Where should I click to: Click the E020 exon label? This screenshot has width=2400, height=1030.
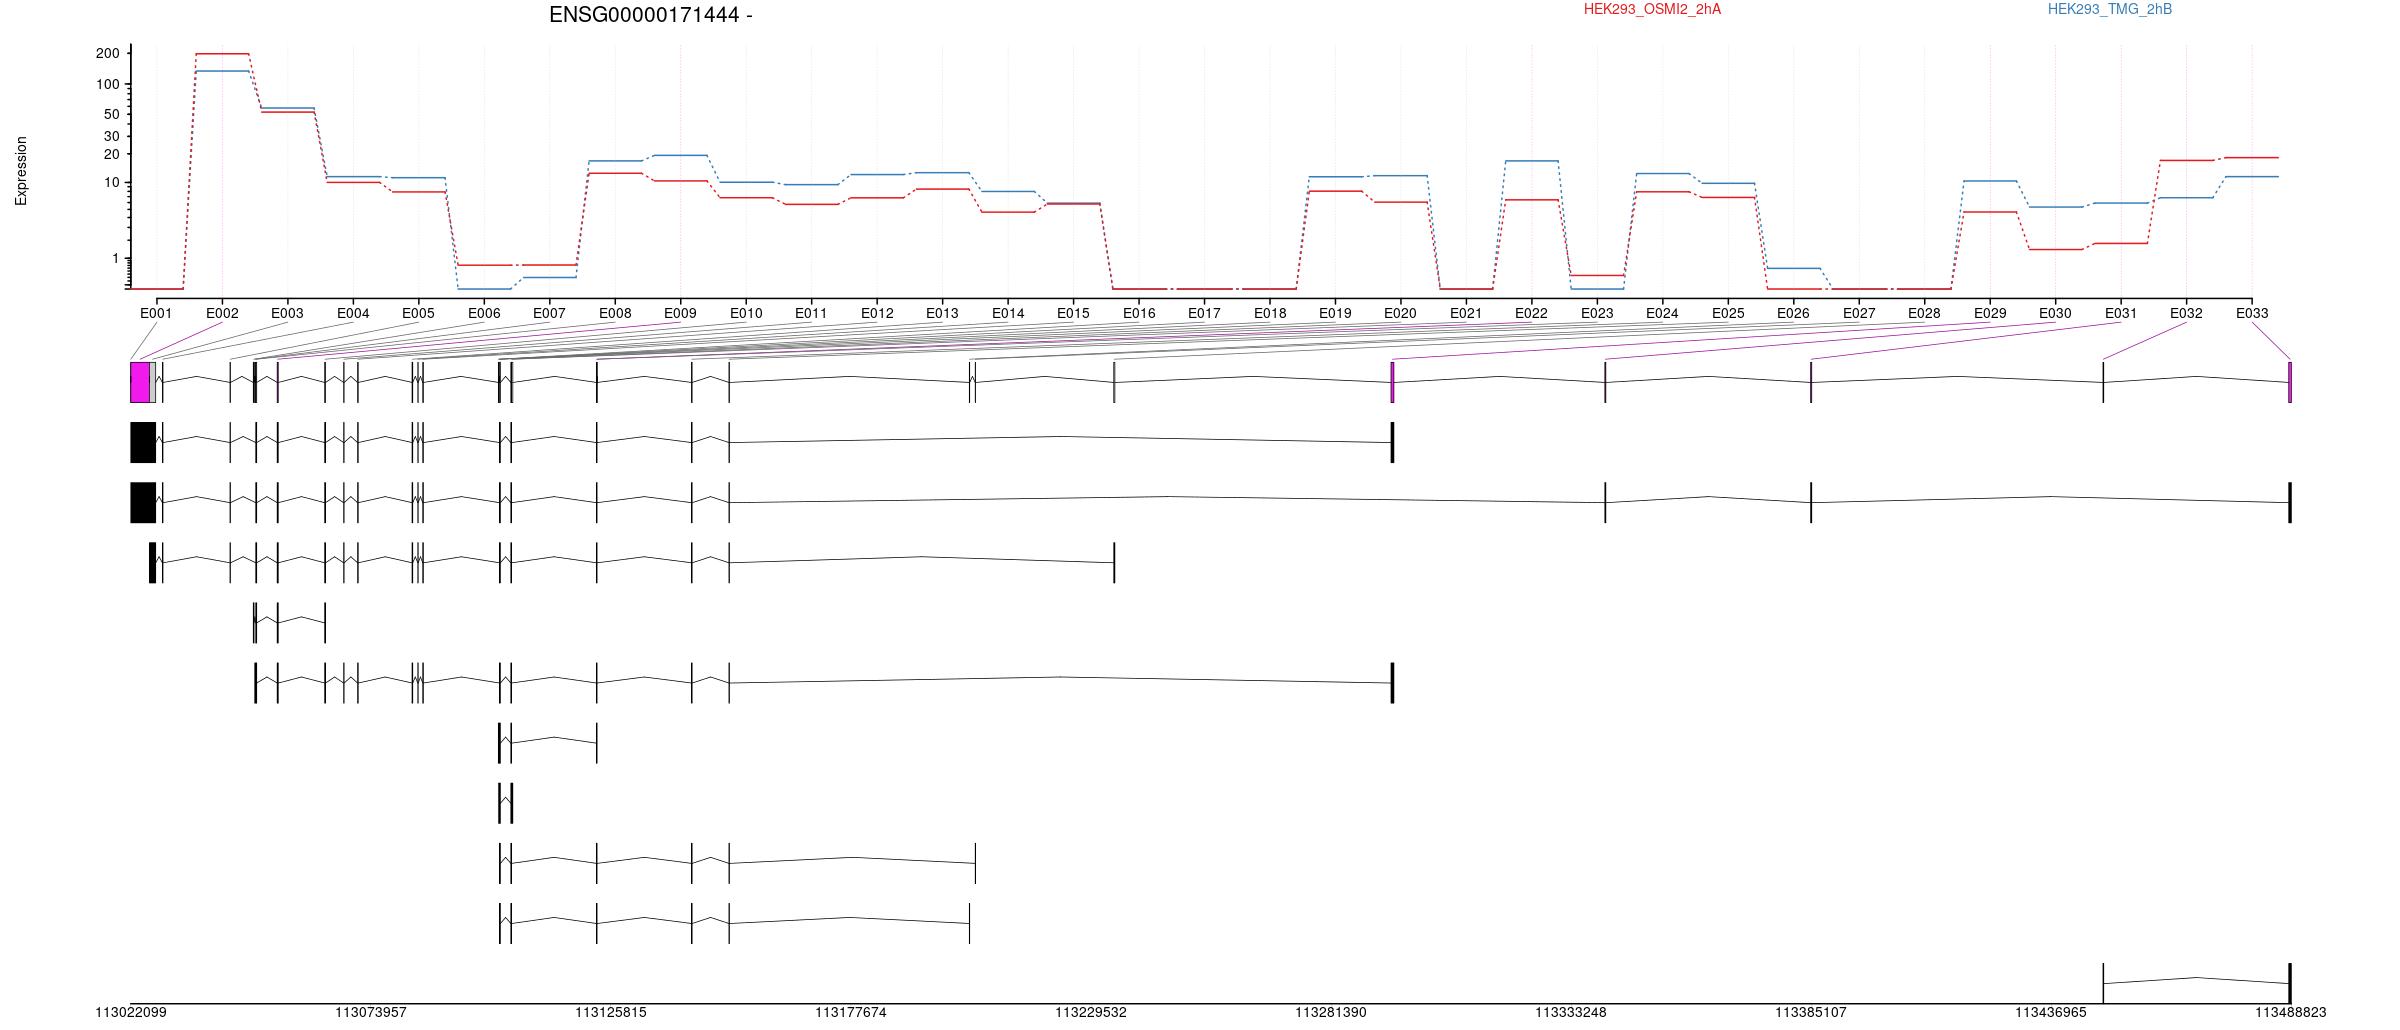click(x=1401, y=313)
